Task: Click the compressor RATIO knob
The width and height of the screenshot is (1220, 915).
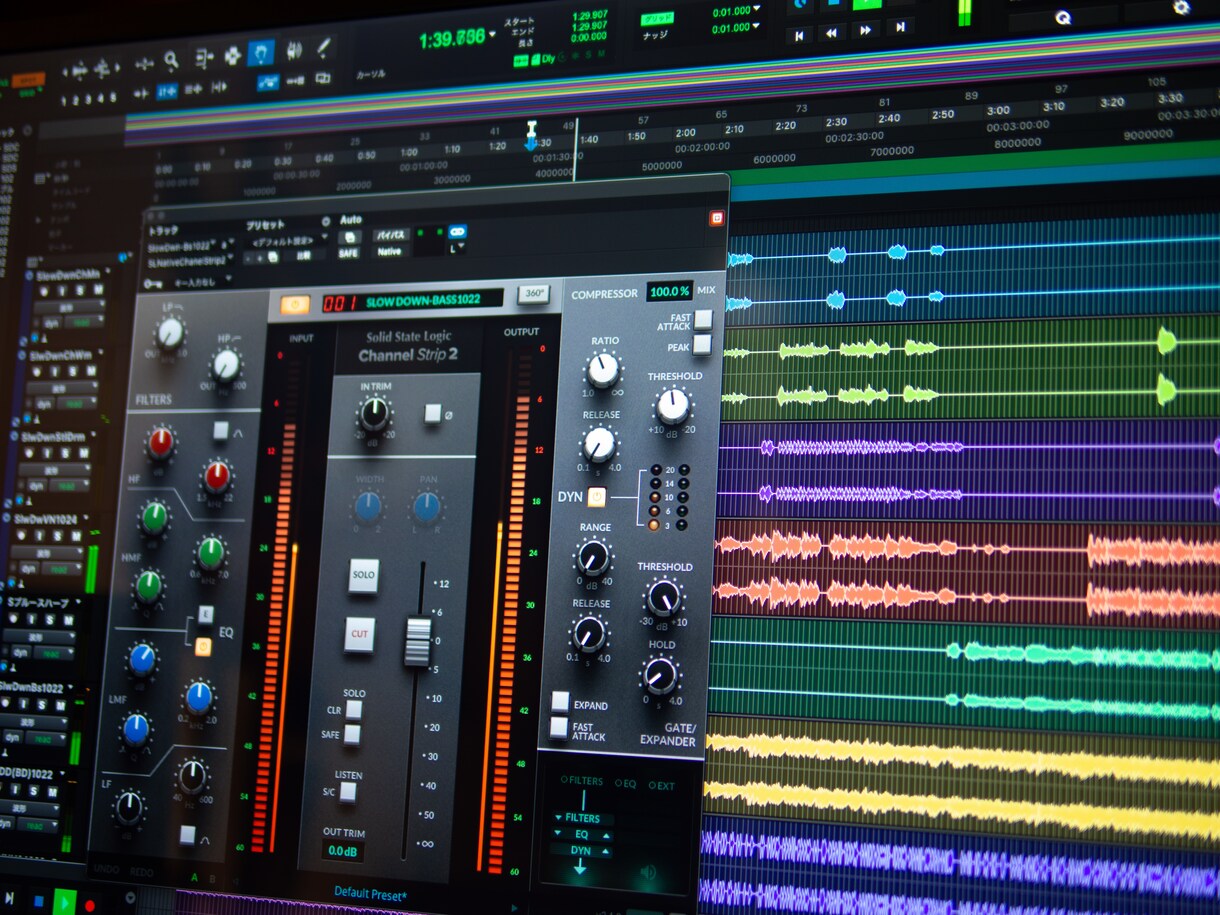Action: coord(603,370)
